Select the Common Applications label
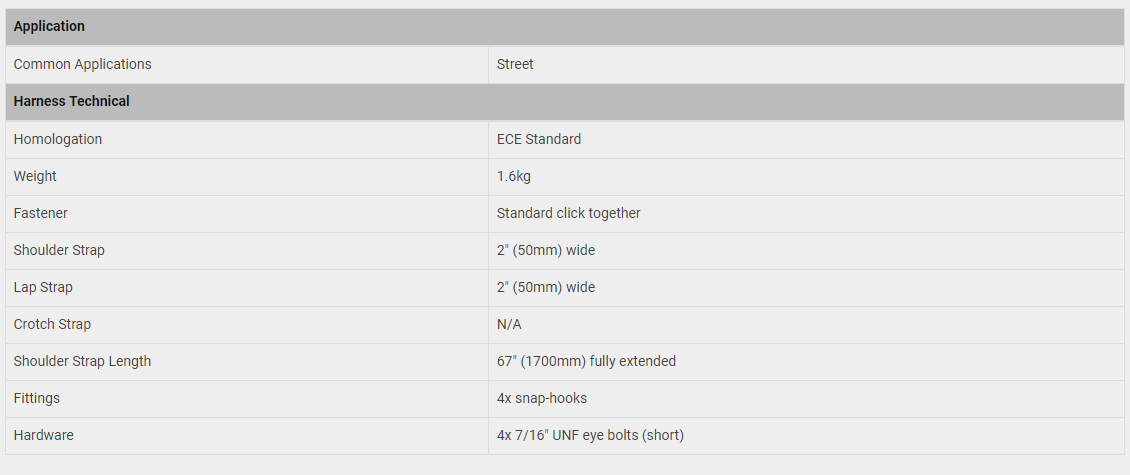 [x=83, y=64]
